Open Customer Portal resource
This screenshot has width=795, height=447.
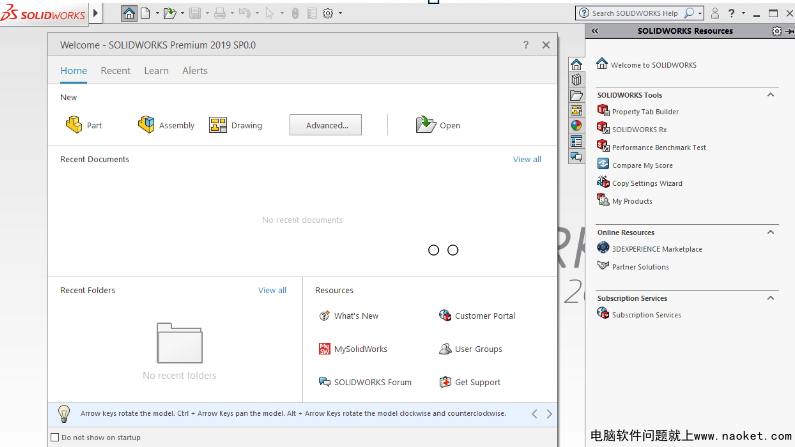tap(477, 316)
